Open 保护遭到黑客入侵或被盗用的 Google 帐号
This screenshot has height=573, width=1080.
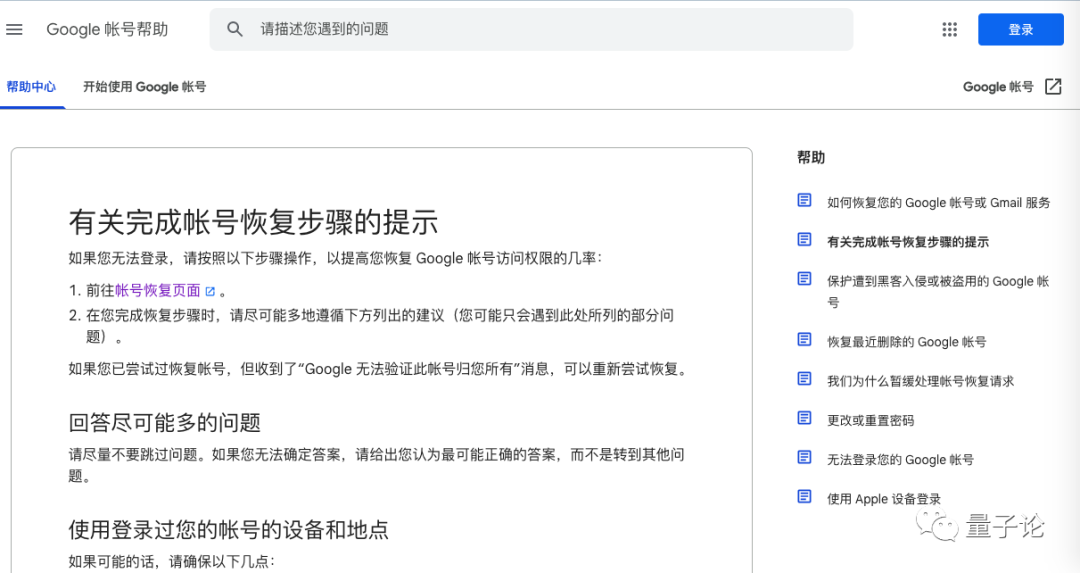click(938, 291)
